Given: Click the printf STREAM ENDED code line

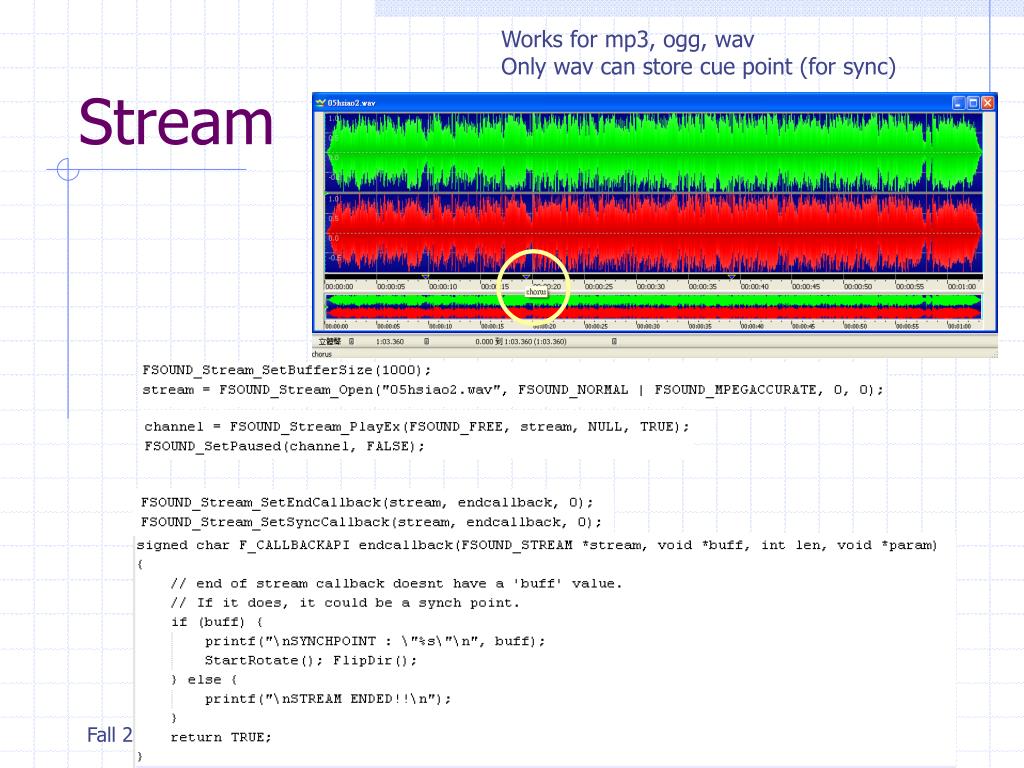Looking at the screenshot, I should [x=328, y=699].
